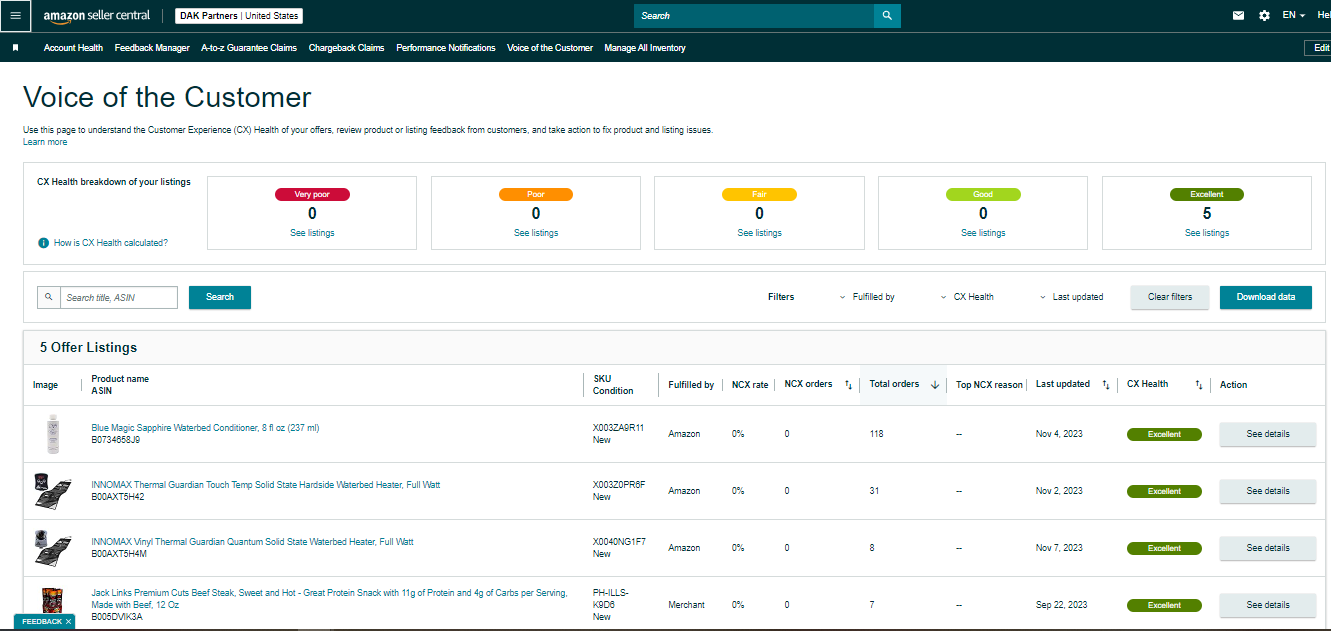Close the Feedback tab with X
1331x631 pixels.
[x=68, y=622]
